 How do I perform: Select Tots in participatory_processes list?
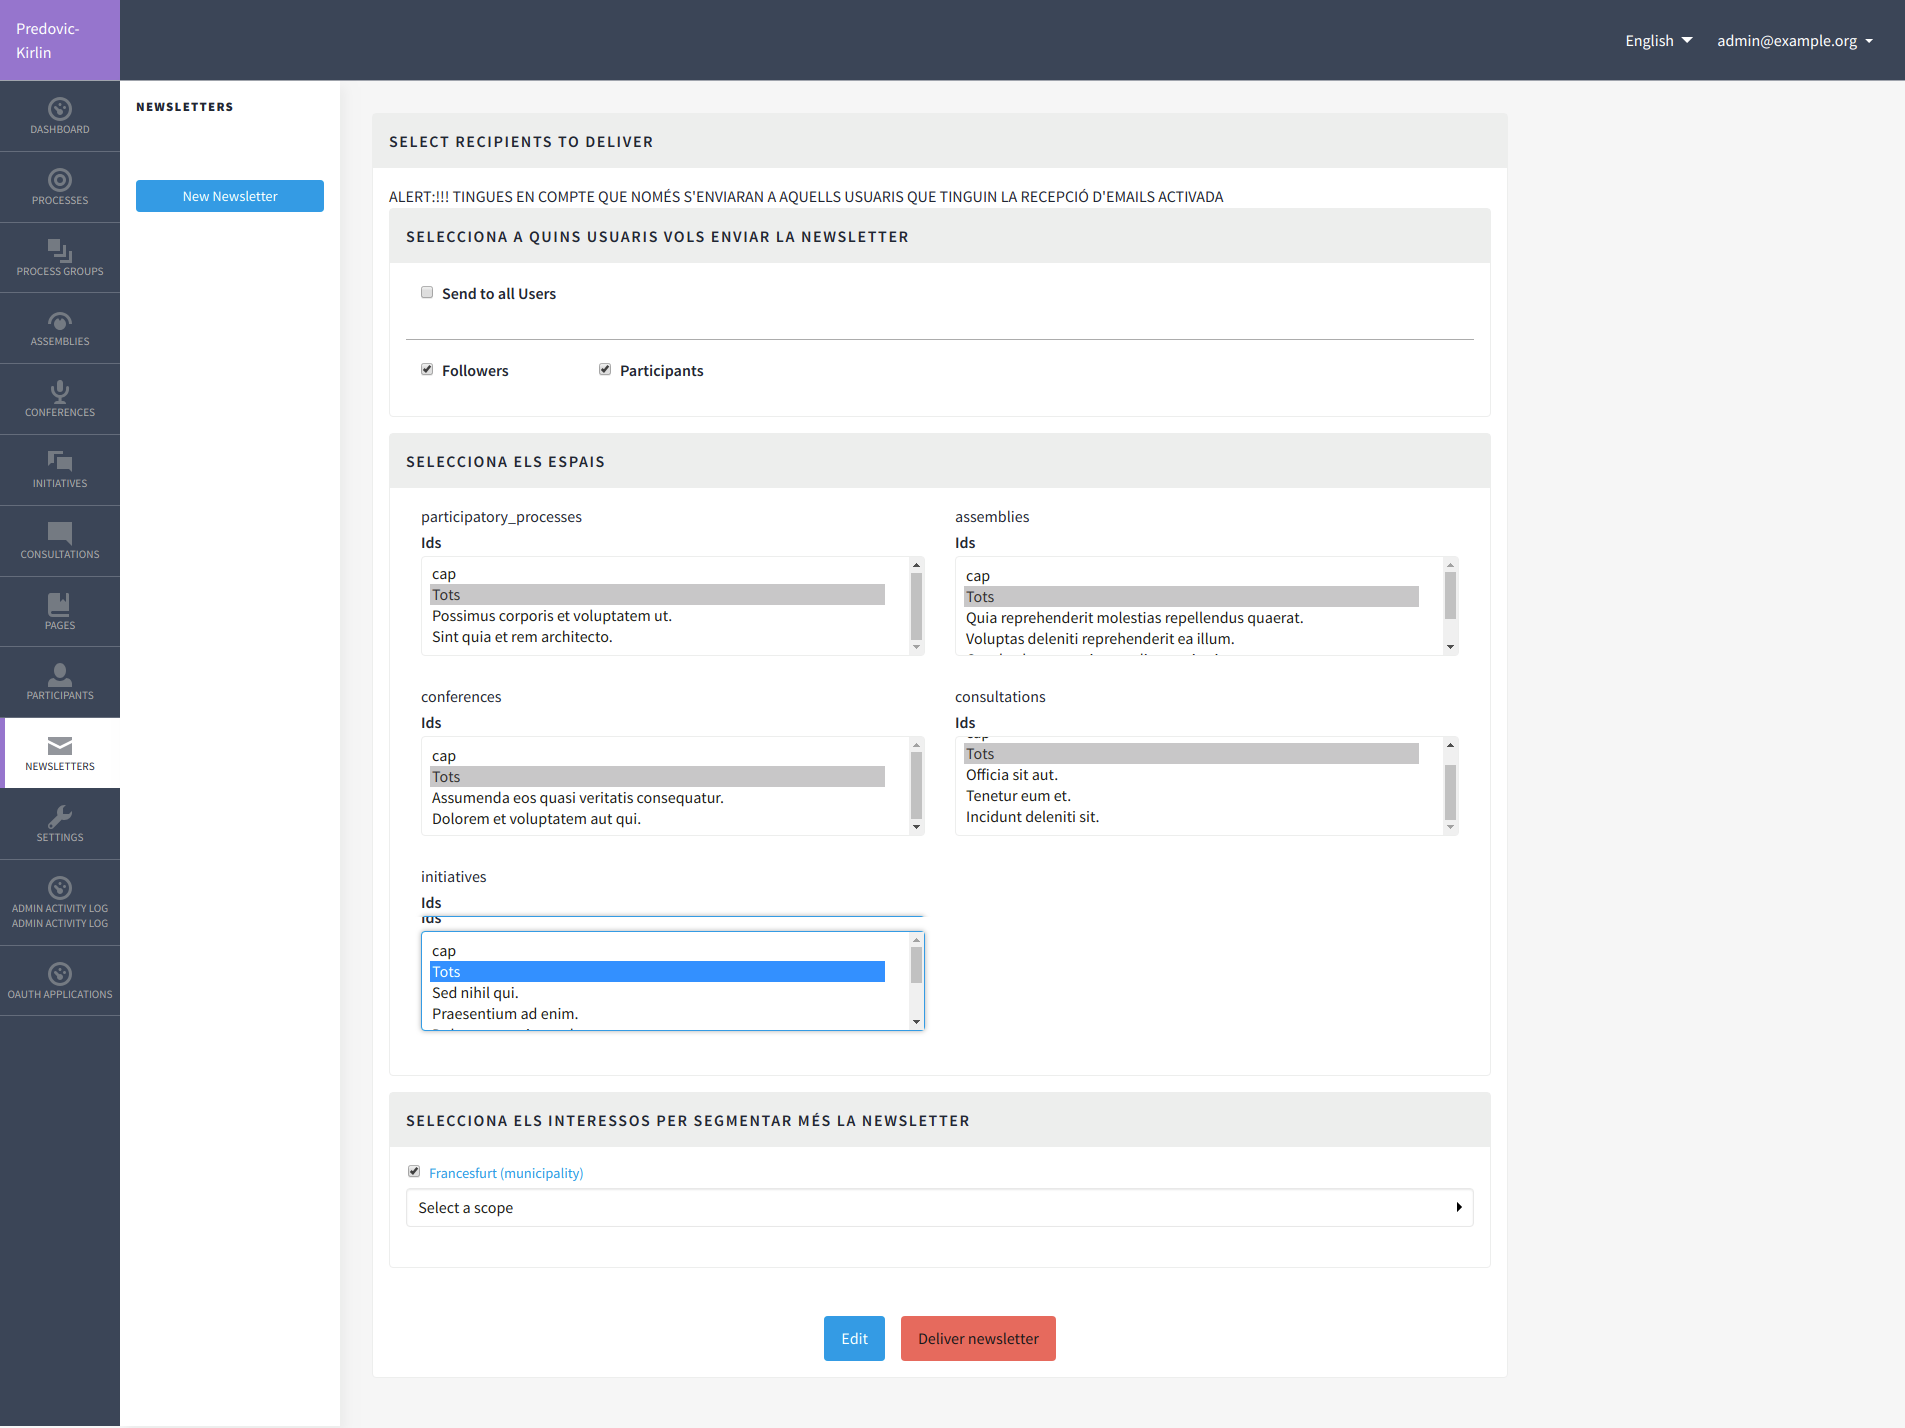click(657, 595)
